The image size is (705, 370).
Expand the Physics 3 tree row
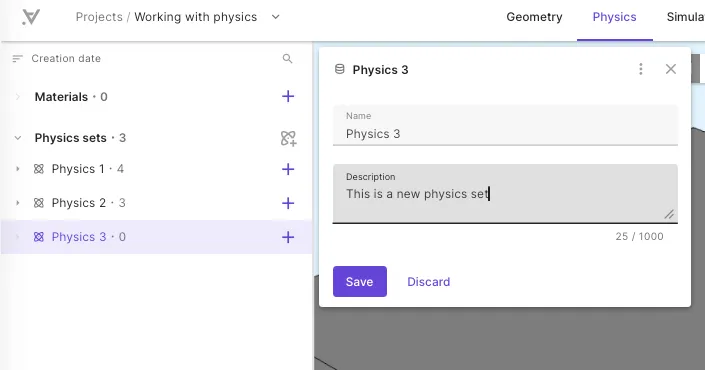tap(18, 237)
